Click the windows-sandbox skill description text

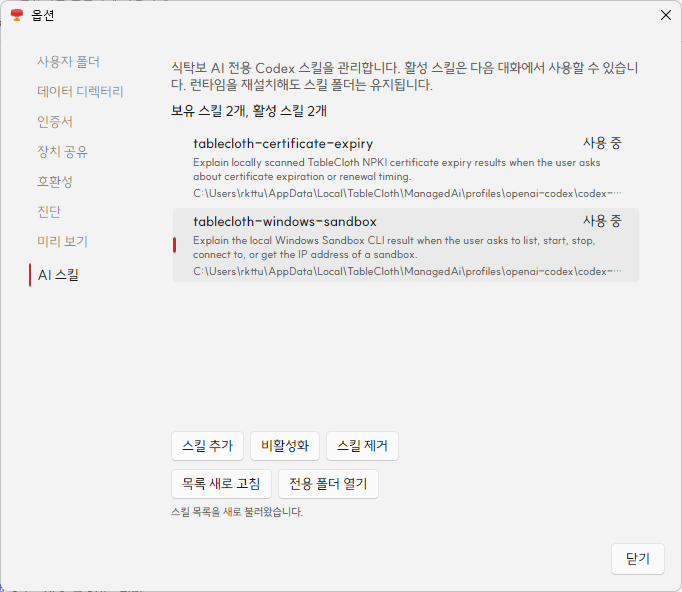pos(394,247)
